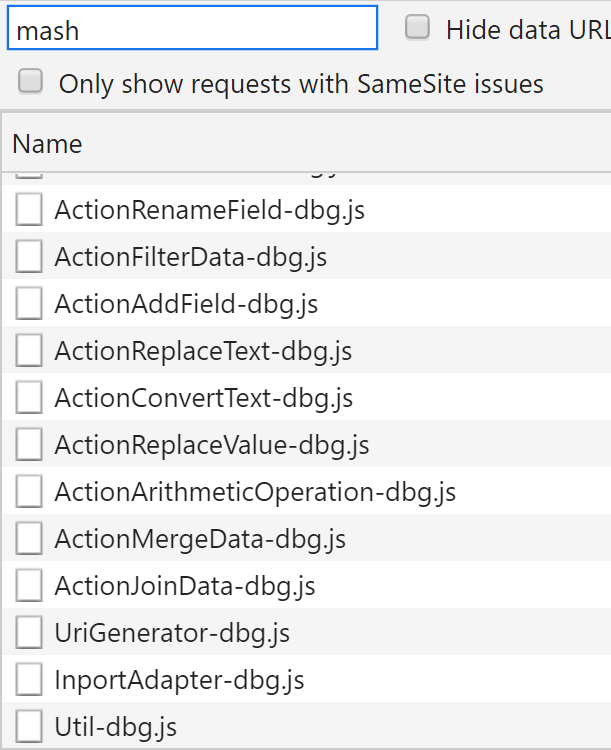
Task: Click file icon beside ActionJoinData-dbg.js
Action: coord(30,586)
